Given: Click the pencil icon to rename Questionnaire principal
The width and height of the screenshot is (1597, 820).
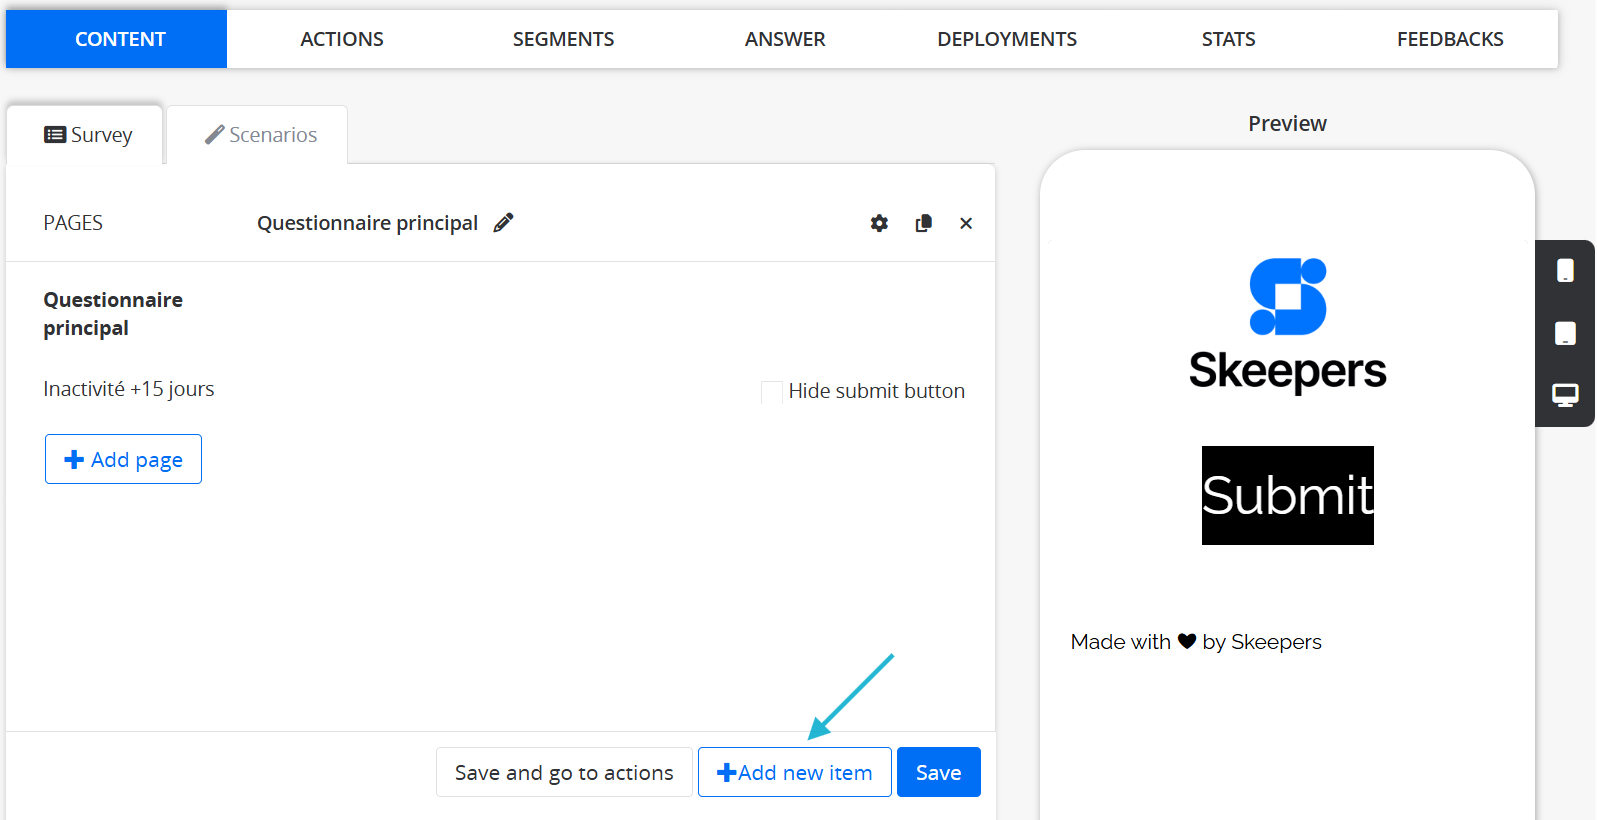Looking at the screenshot, I should click(x=503, y=223).
